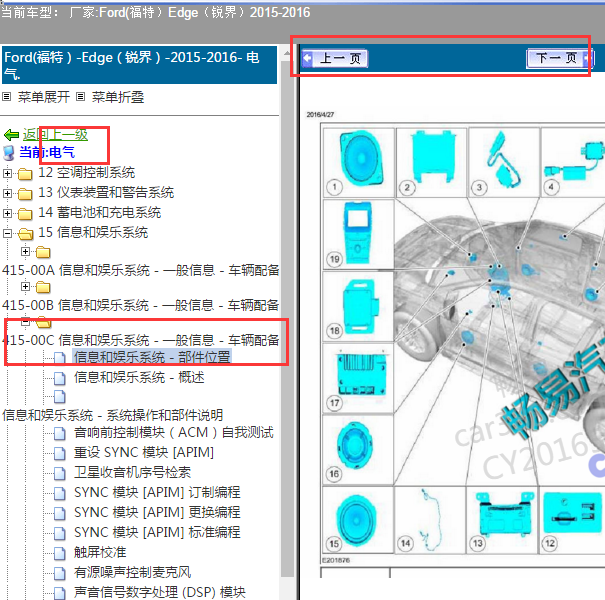Viewport: 605px width, 600px height.
Task: Click 菜单折叠 to collapse the menu
Action: (x=118, y=97)
